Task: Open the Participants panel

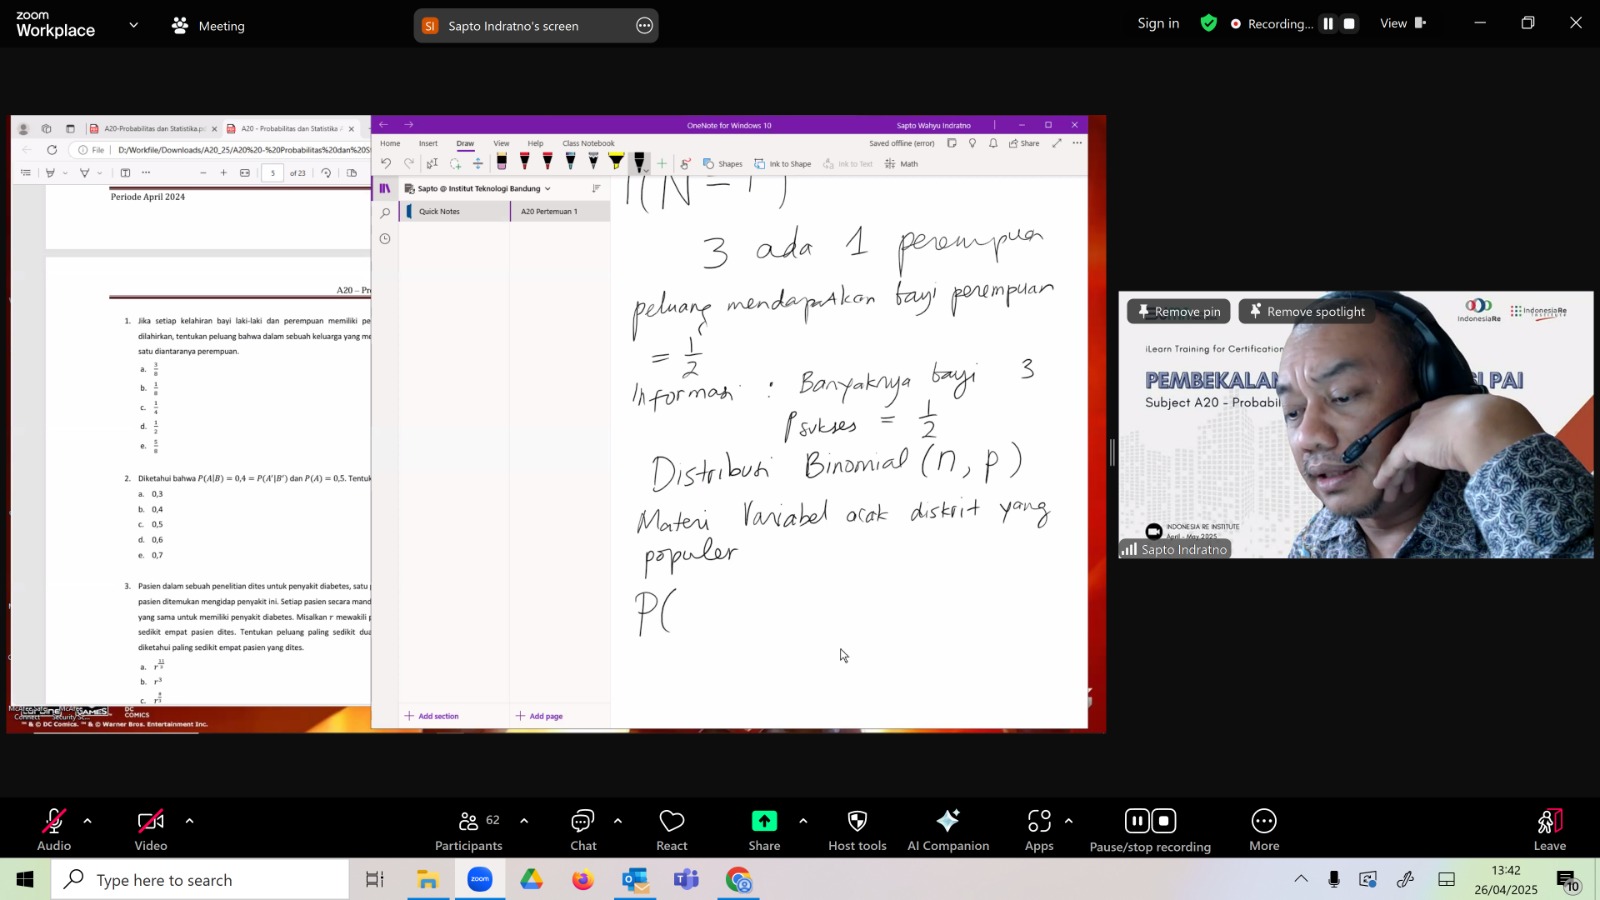Action: tap(468, 831)
